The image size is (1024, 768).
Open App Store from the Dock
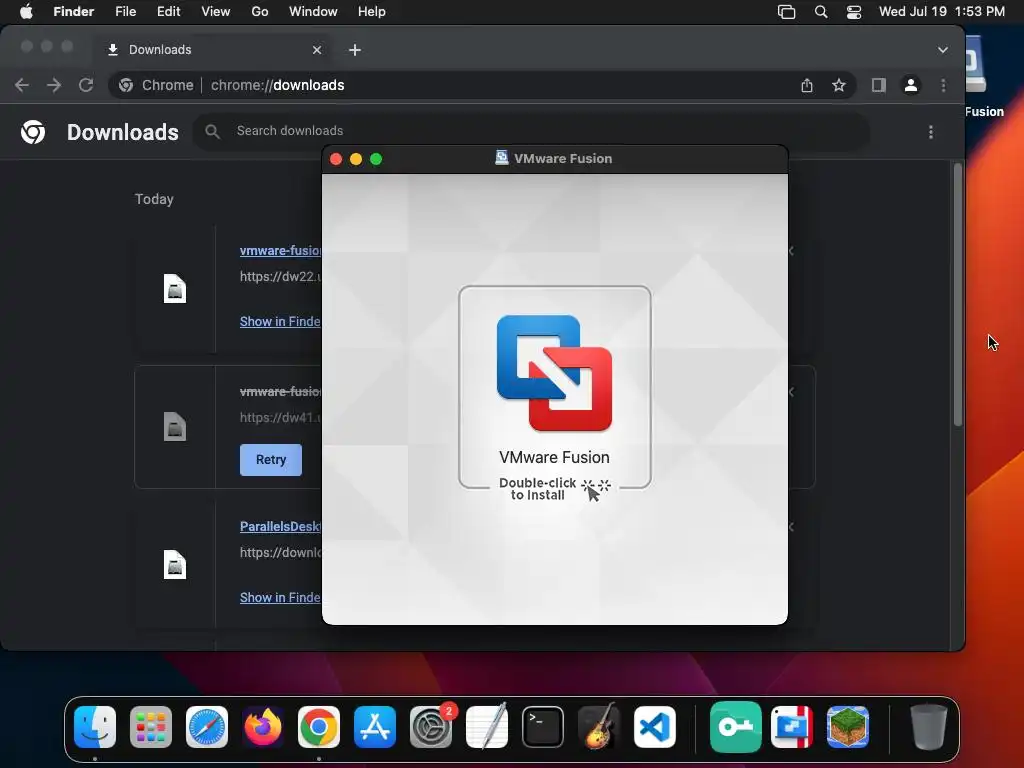[x=375, y=727]
